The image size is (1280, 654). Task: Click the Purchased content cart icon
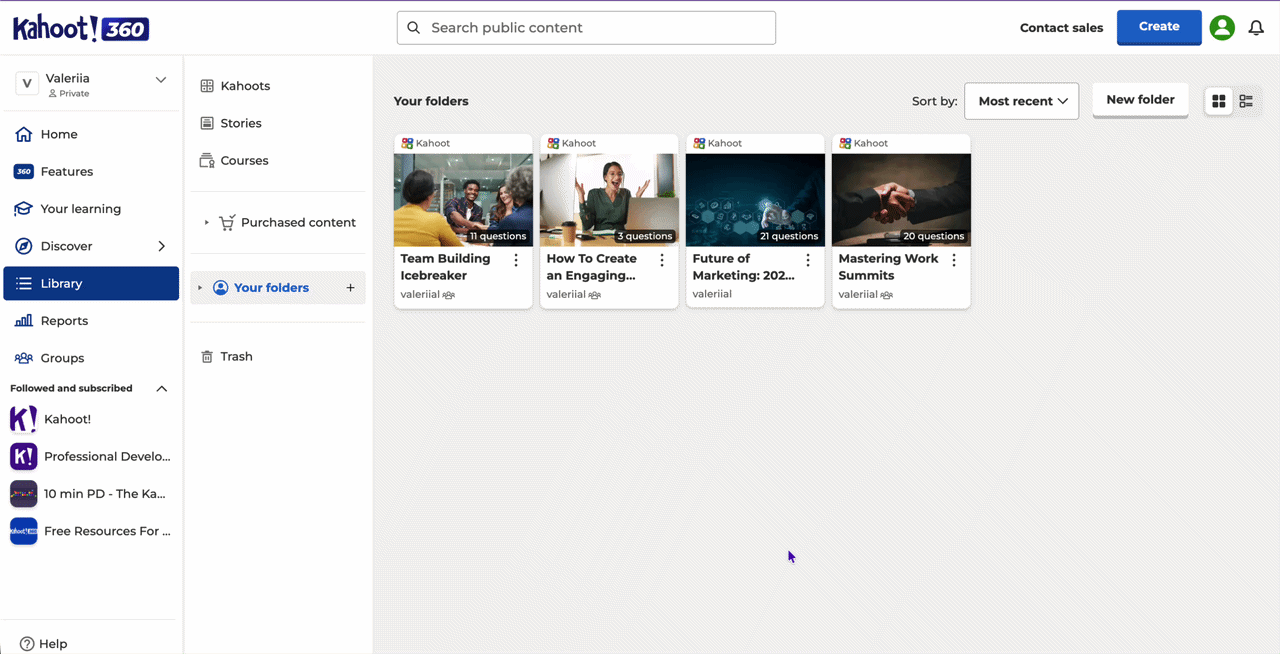[227, 222]
